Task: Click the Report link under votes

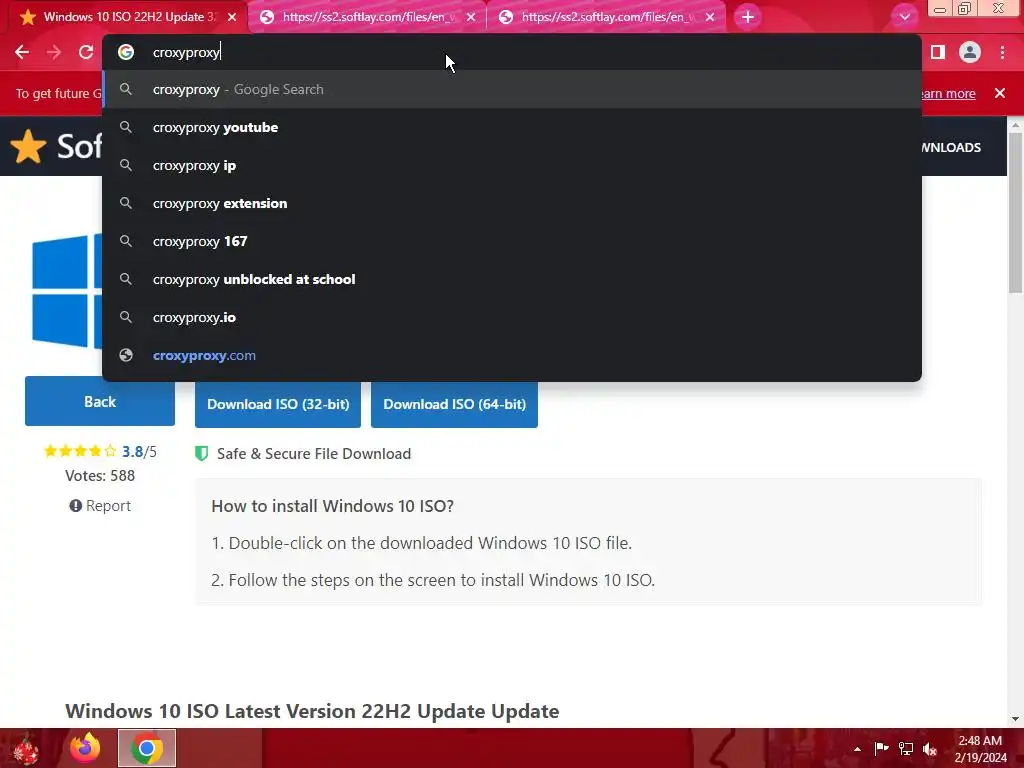Action: pyautogui.click(x=100, y=505)
